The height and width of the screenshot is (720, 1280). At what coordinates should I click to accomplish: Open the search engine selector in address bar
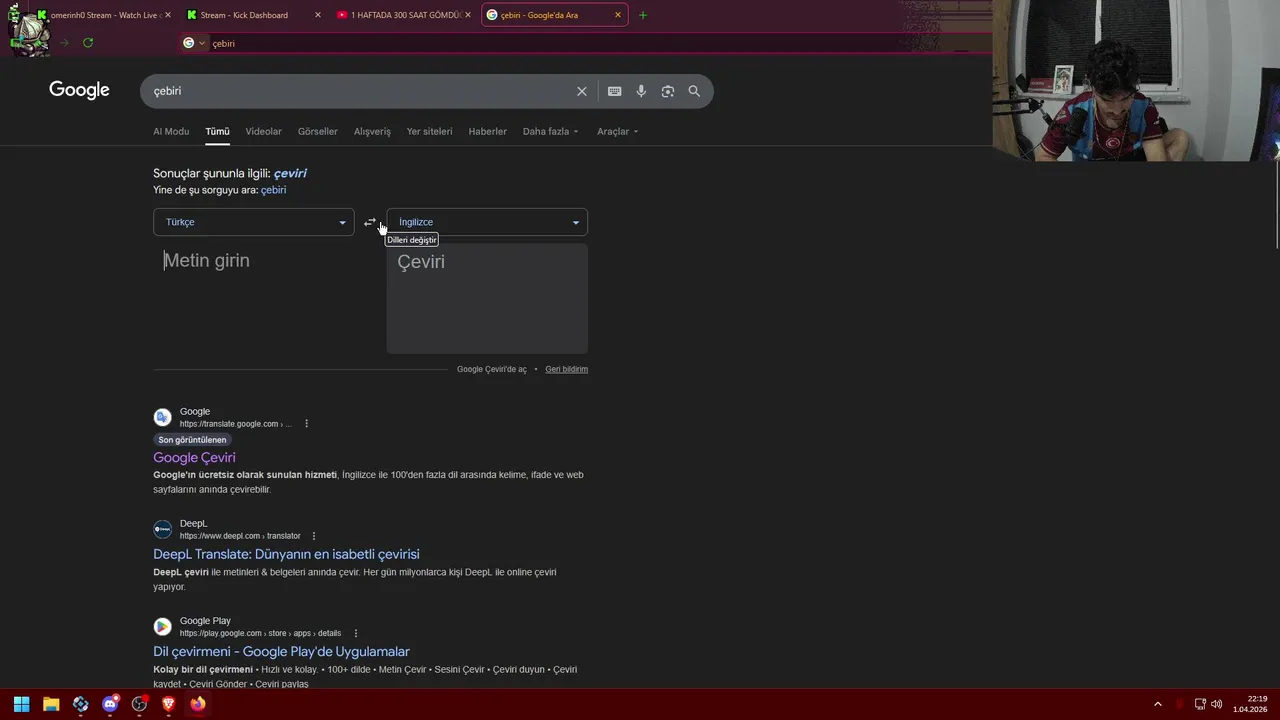click(x=194, y=43)
